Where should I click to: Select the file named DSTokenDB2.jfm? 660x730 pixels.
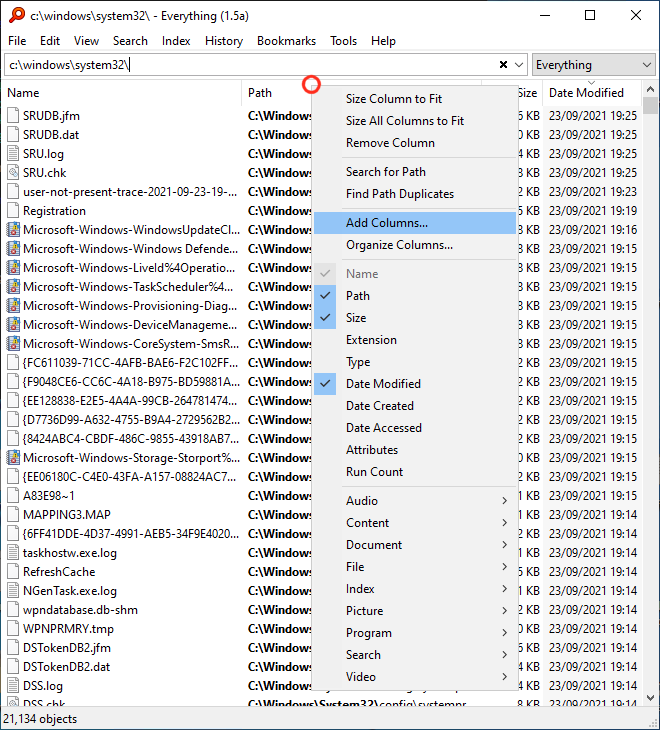tap(67, 648)
